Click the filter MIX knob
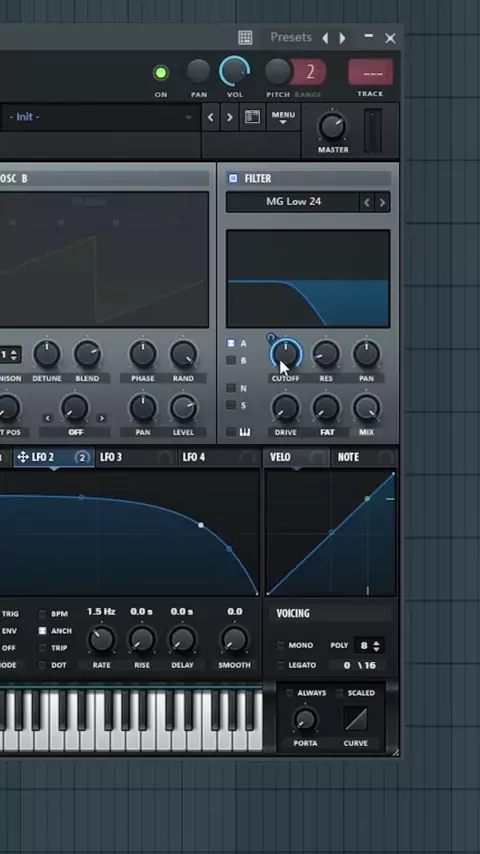 366,407
